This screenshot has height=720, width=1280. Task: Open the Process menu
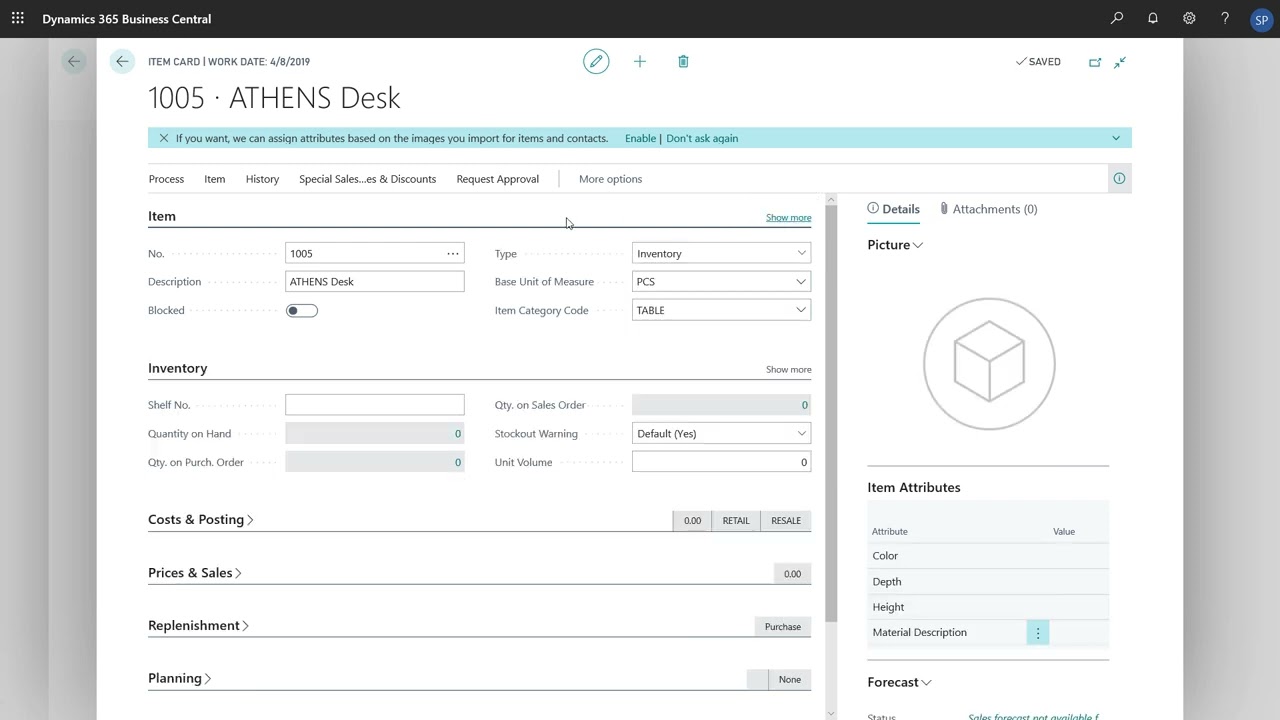pyautogui.click(x=166, y=179)
